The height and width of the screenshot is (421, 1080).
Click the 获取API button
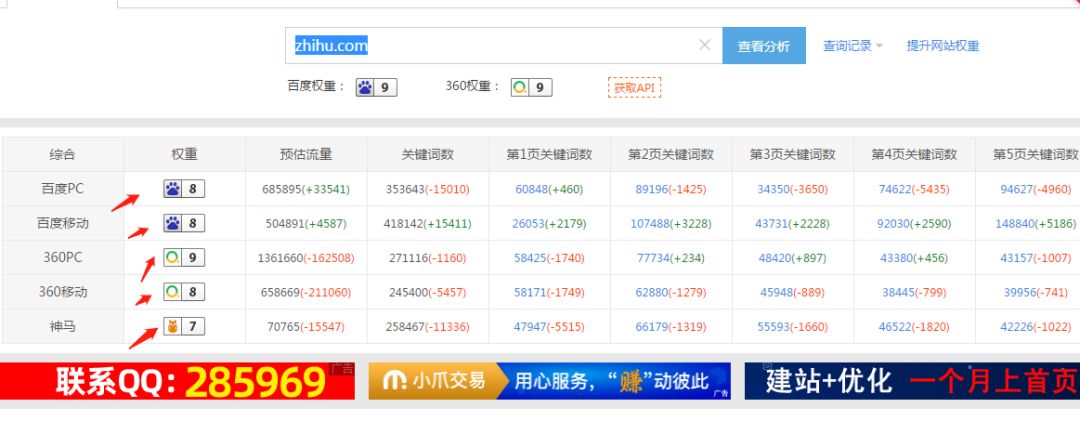pos(634,88)
